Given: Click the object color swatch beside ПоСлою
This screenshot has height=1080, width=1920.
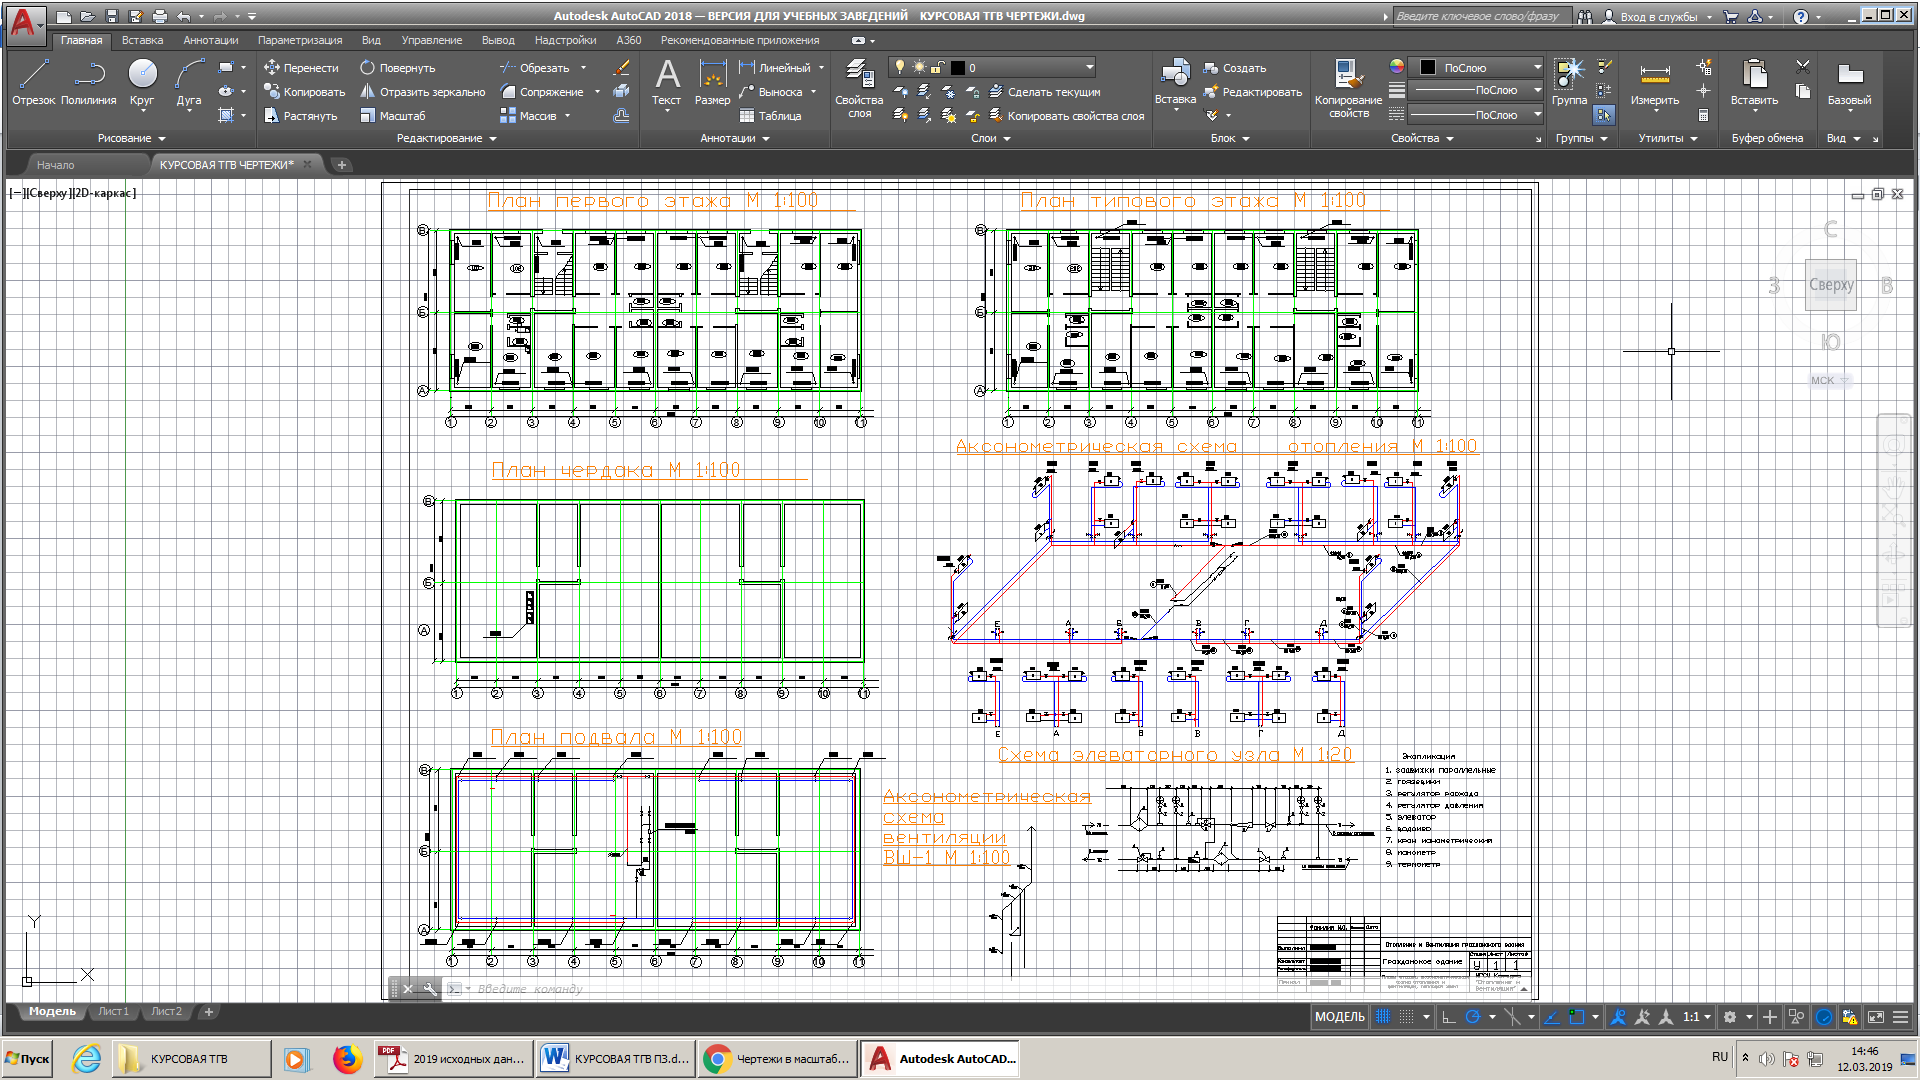Looking at the screenshot, I should click(1428, 67).
